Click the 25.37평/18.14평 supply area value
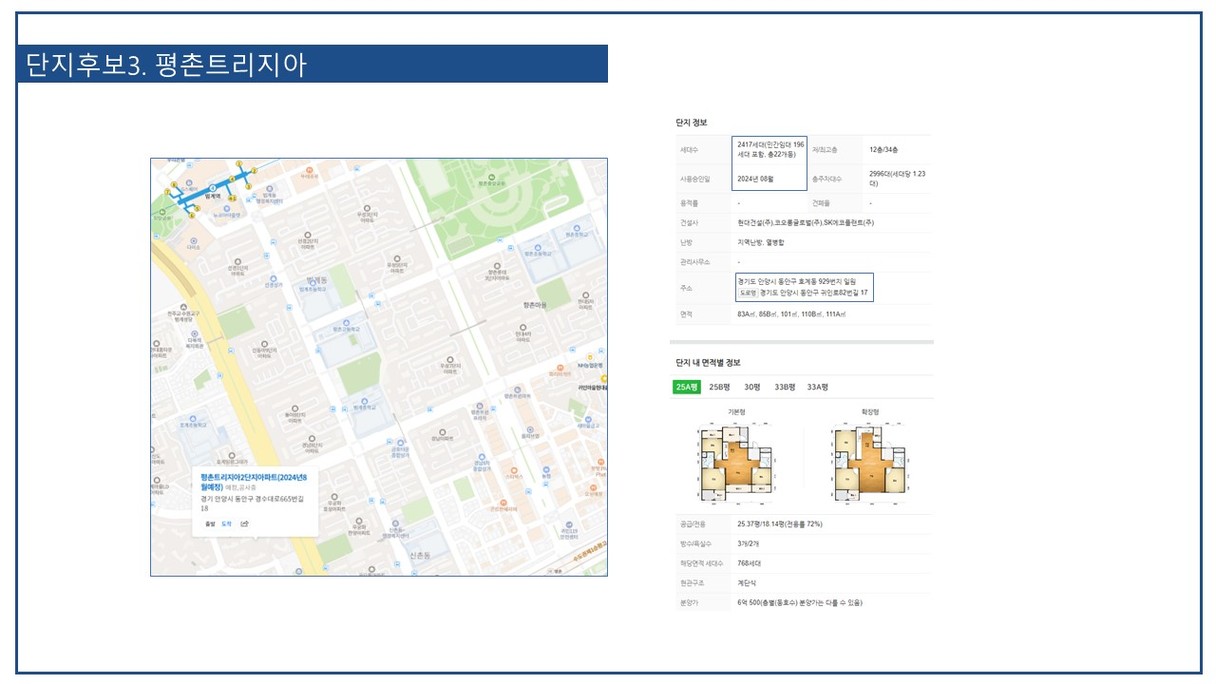Screen dimensions: 1216x684 [780, 524]
